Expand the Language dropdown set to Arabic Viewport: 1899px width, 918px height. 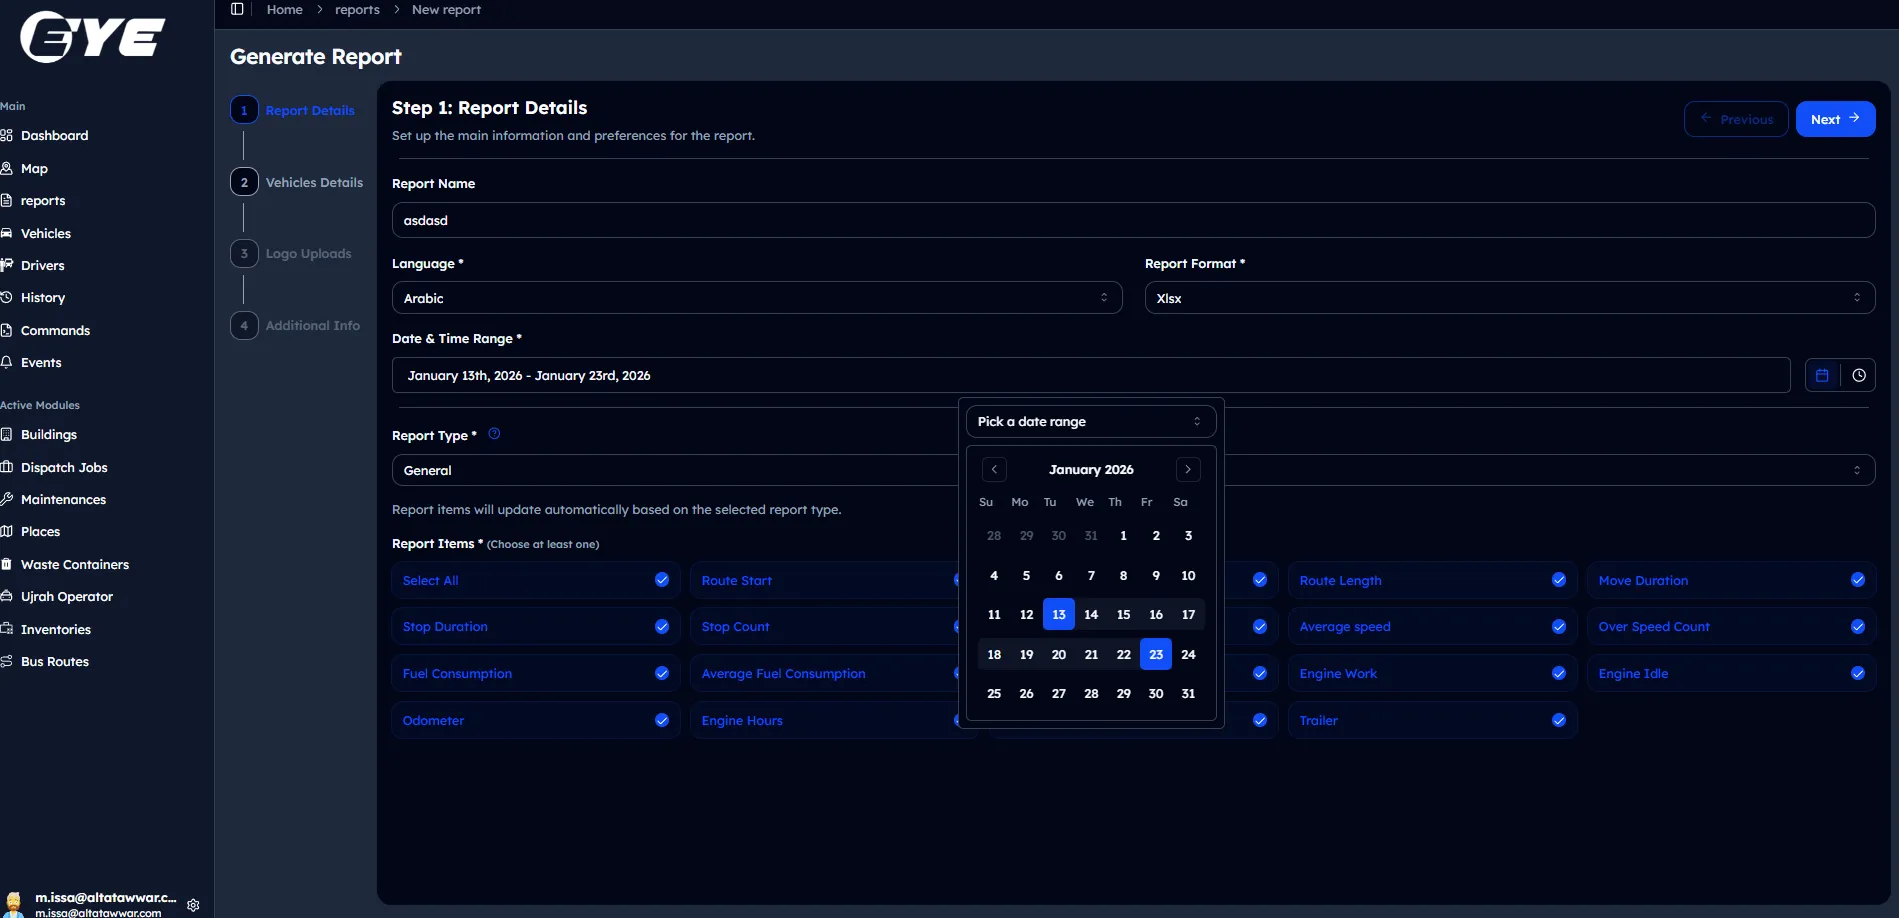pos(756,298)
